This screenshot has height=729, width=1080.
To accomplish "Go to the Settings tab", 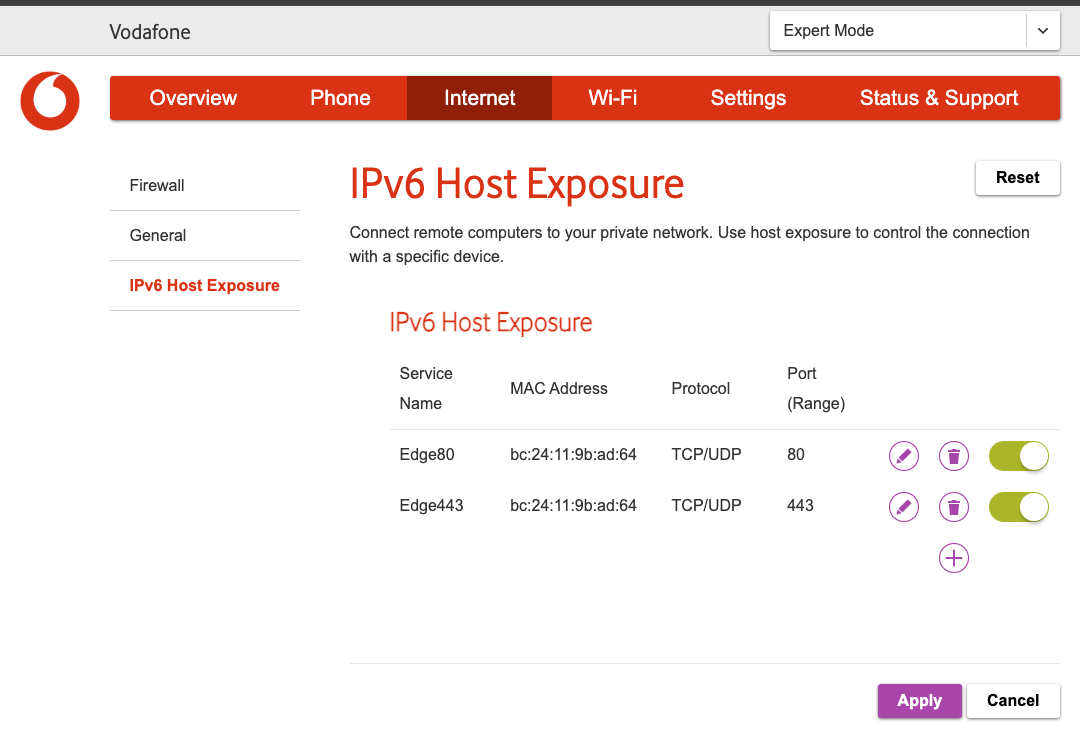I will 747,97.
